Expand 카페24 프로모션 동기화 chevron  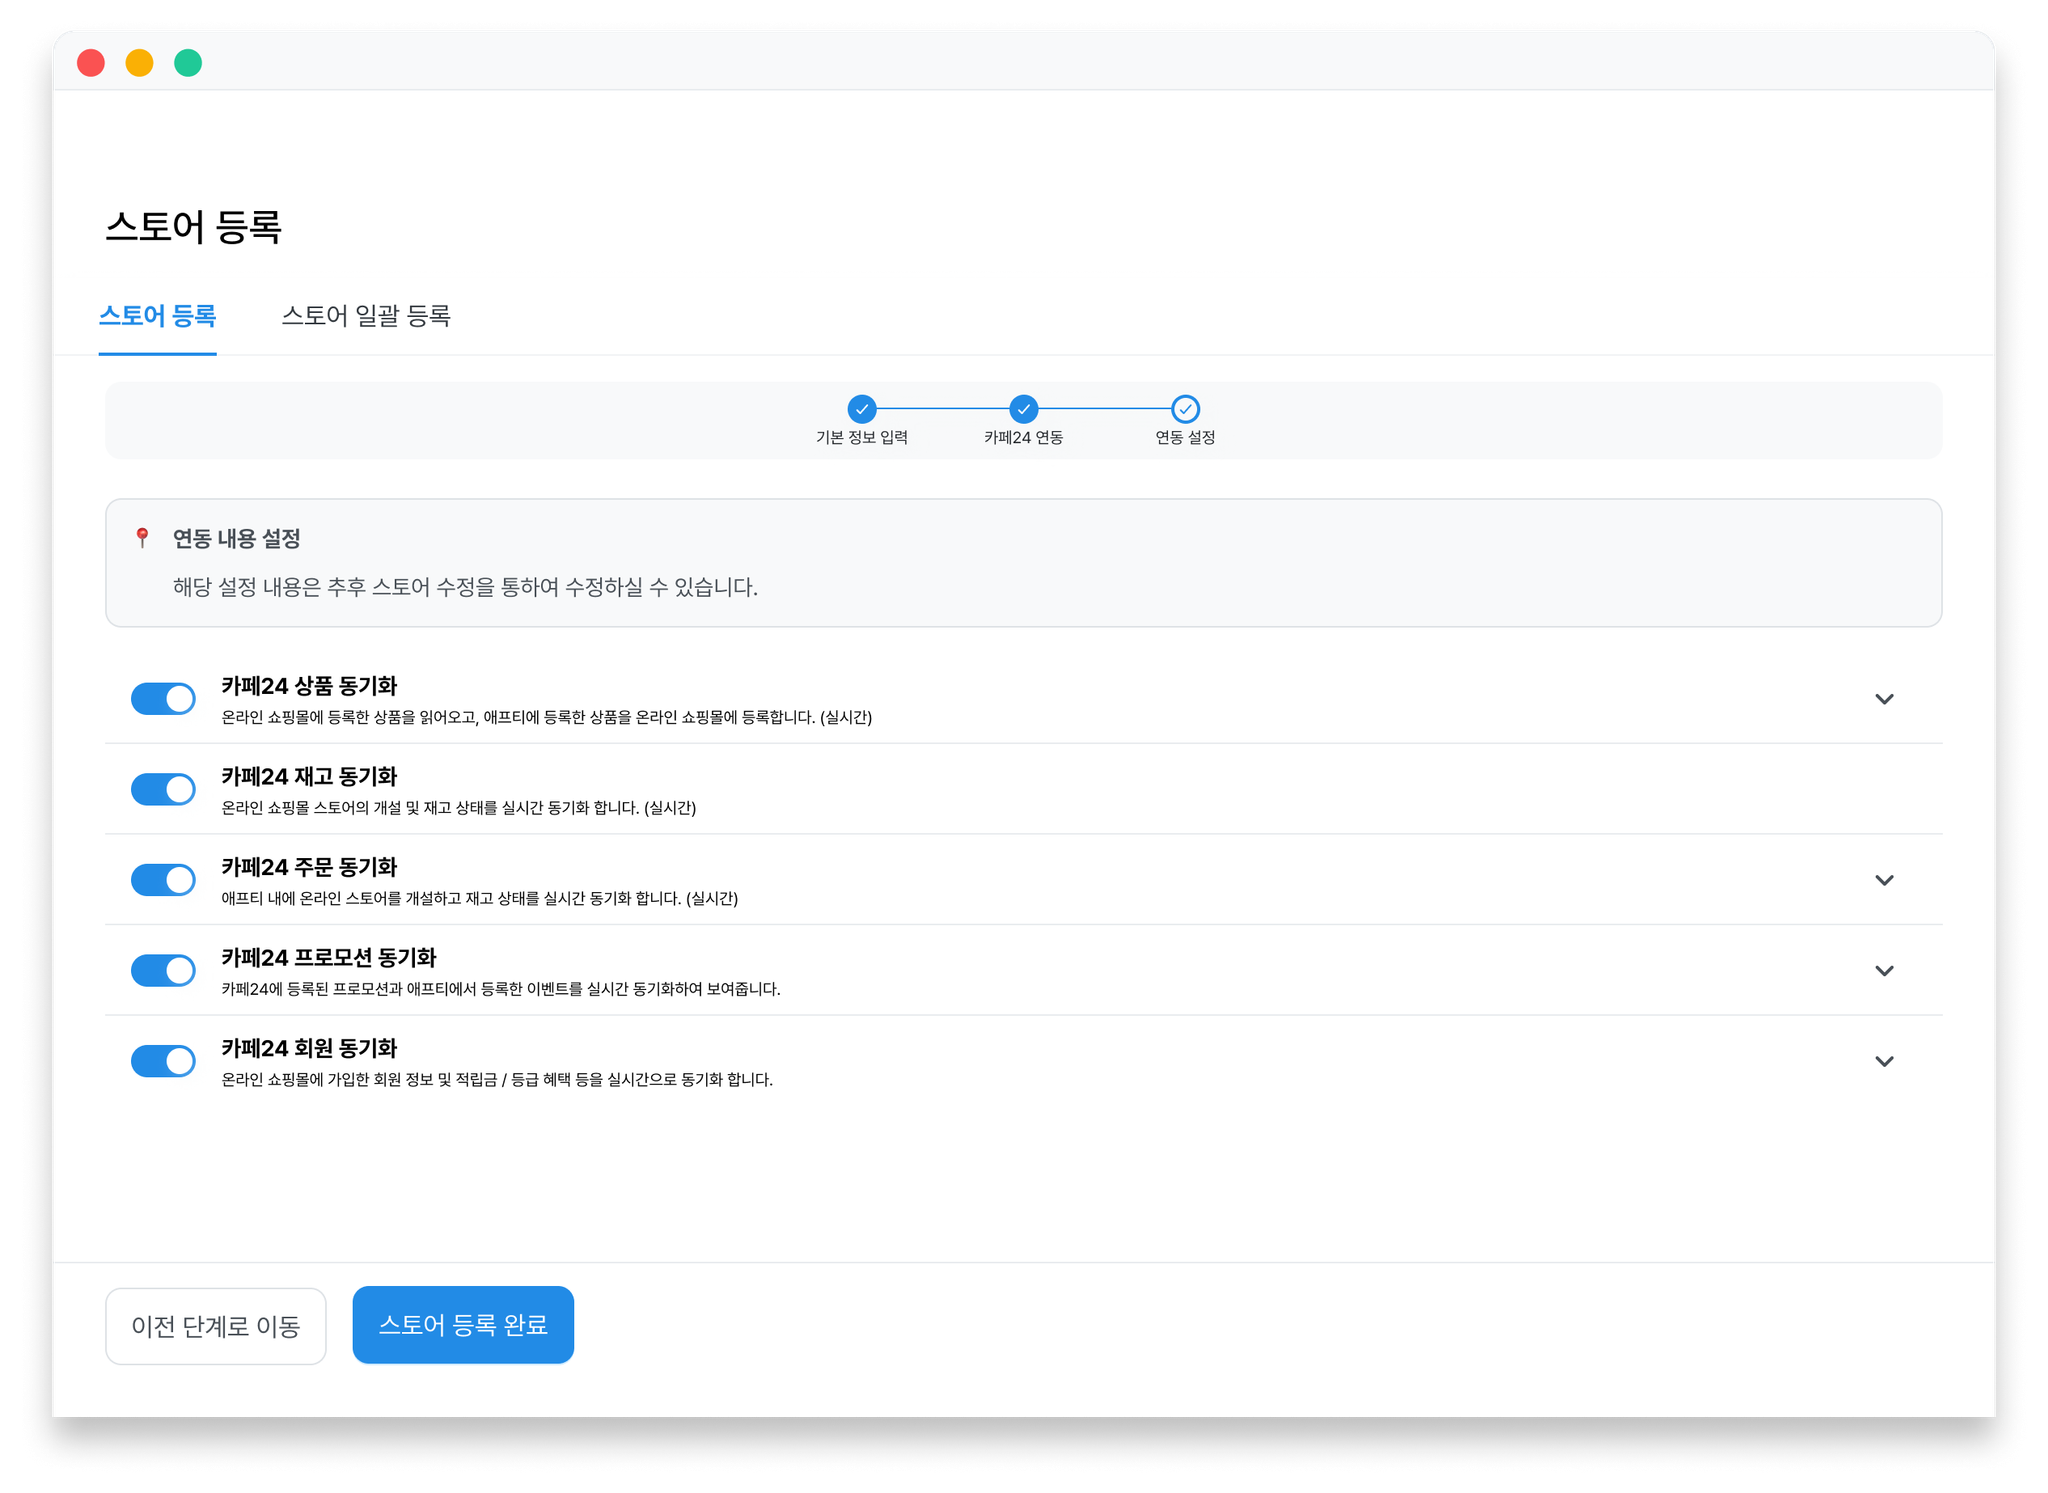tap(1884, 970)
